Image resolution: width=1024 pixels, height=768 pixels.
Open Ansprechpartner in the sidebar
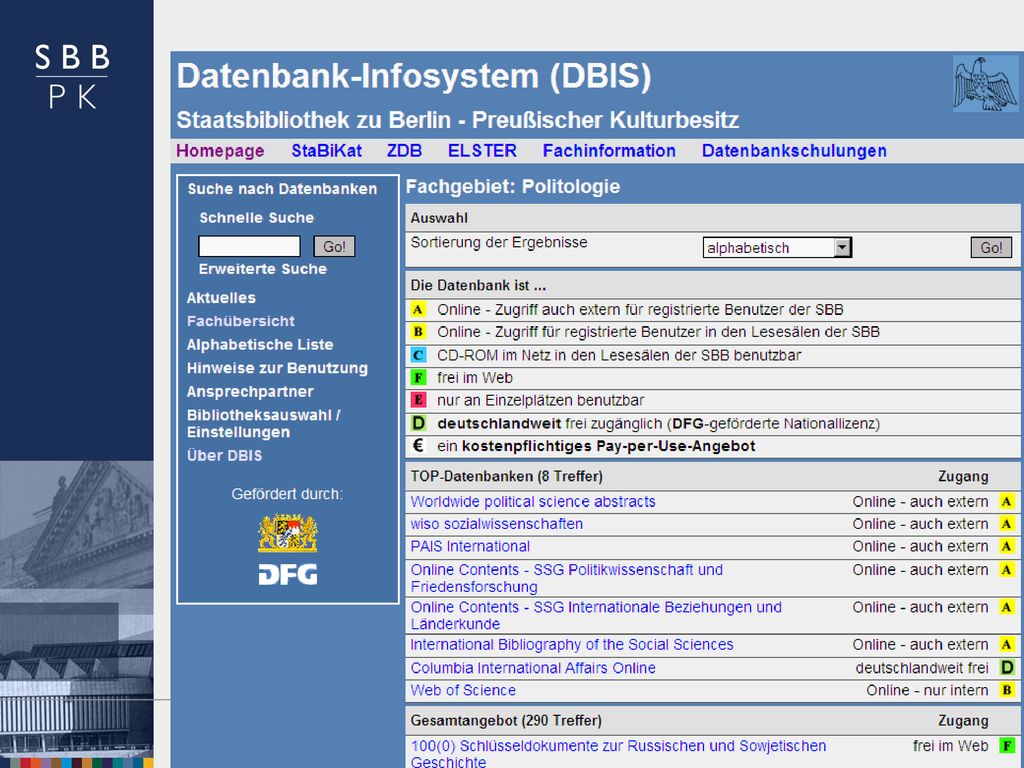pos(250,392)
